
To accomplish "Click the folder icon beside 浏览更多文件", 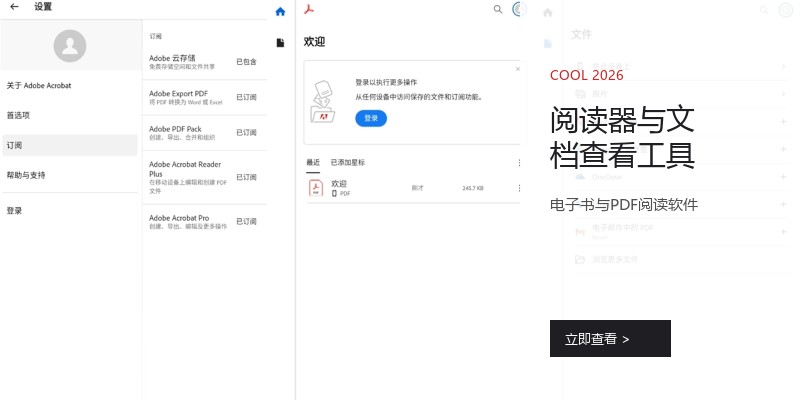I will click(x=580, y=260).
